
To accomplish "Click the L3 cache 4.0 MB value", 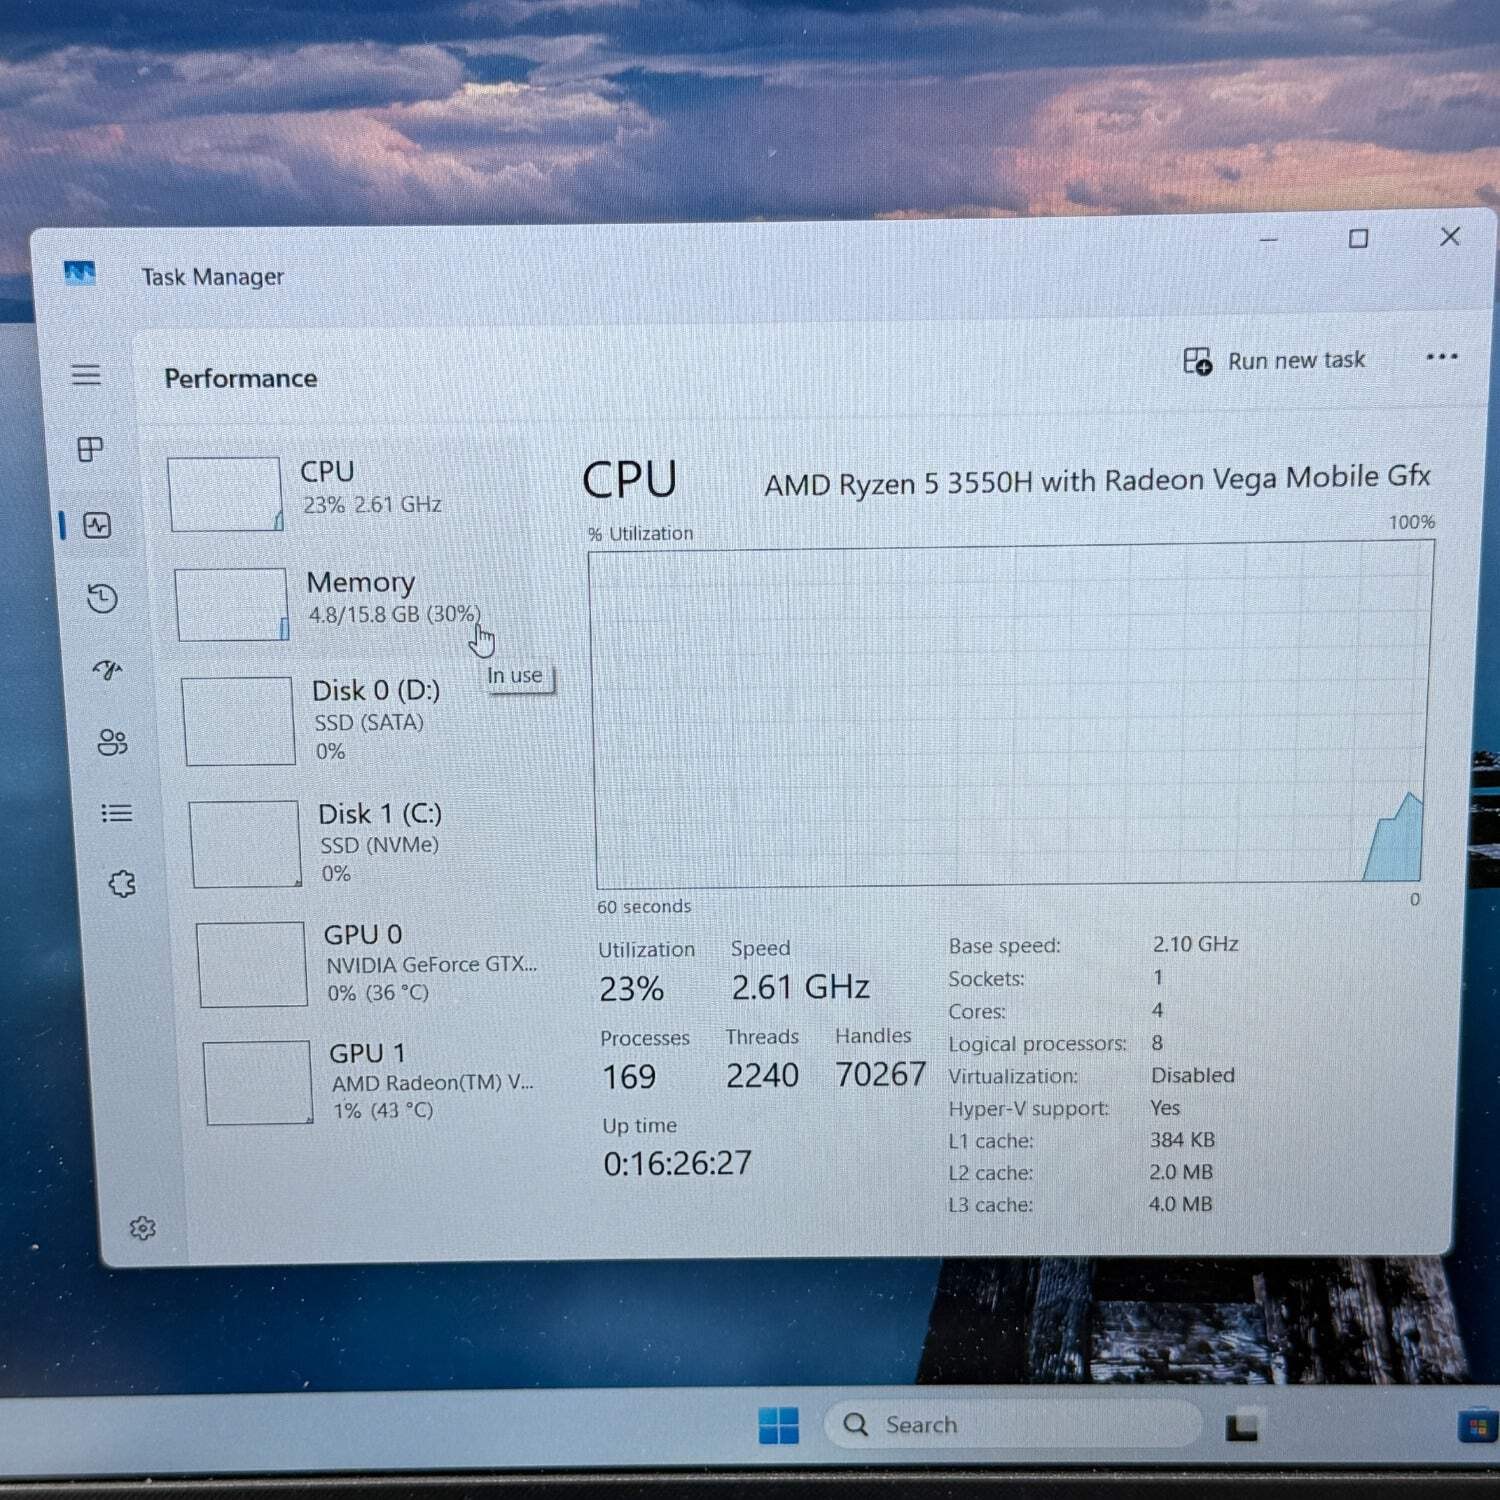I will [1180, 1204].
